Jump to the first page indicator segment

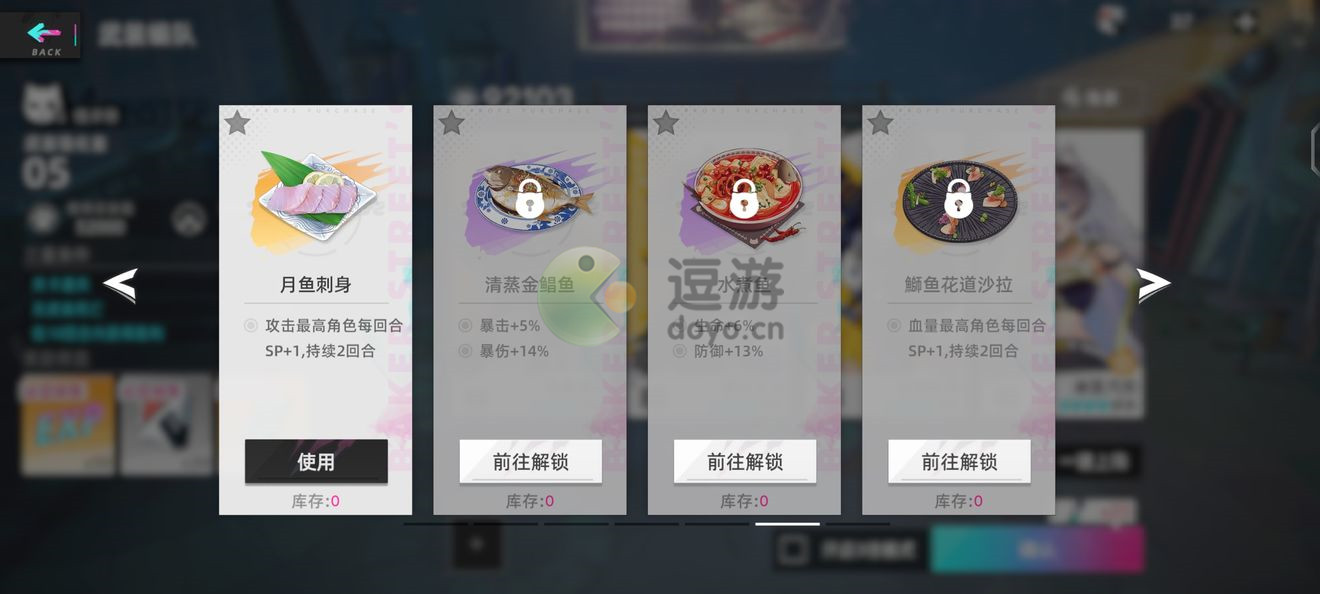pos(435,523)
